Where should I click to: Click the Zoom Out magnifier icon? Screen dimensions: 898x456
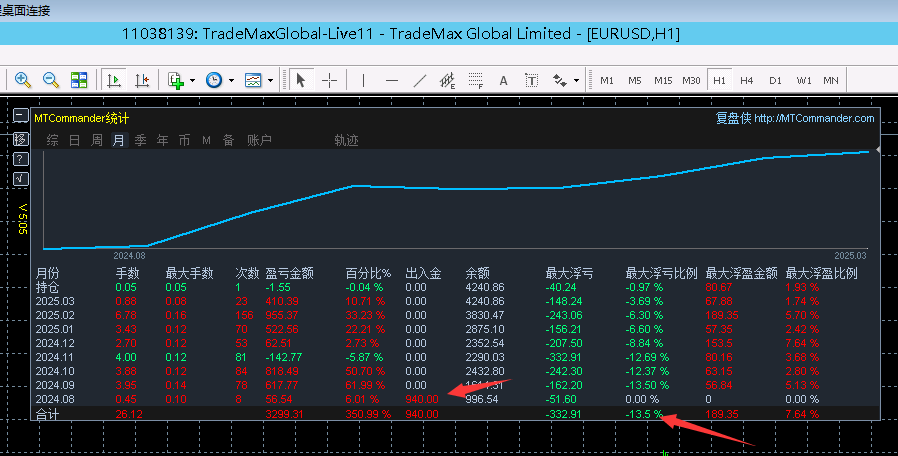(51, 80)
